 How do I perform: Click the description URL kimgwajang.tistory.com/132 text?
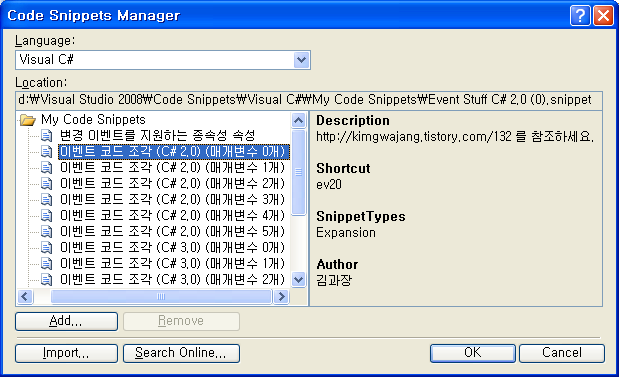pyautogui.click(x=414, y=137)
